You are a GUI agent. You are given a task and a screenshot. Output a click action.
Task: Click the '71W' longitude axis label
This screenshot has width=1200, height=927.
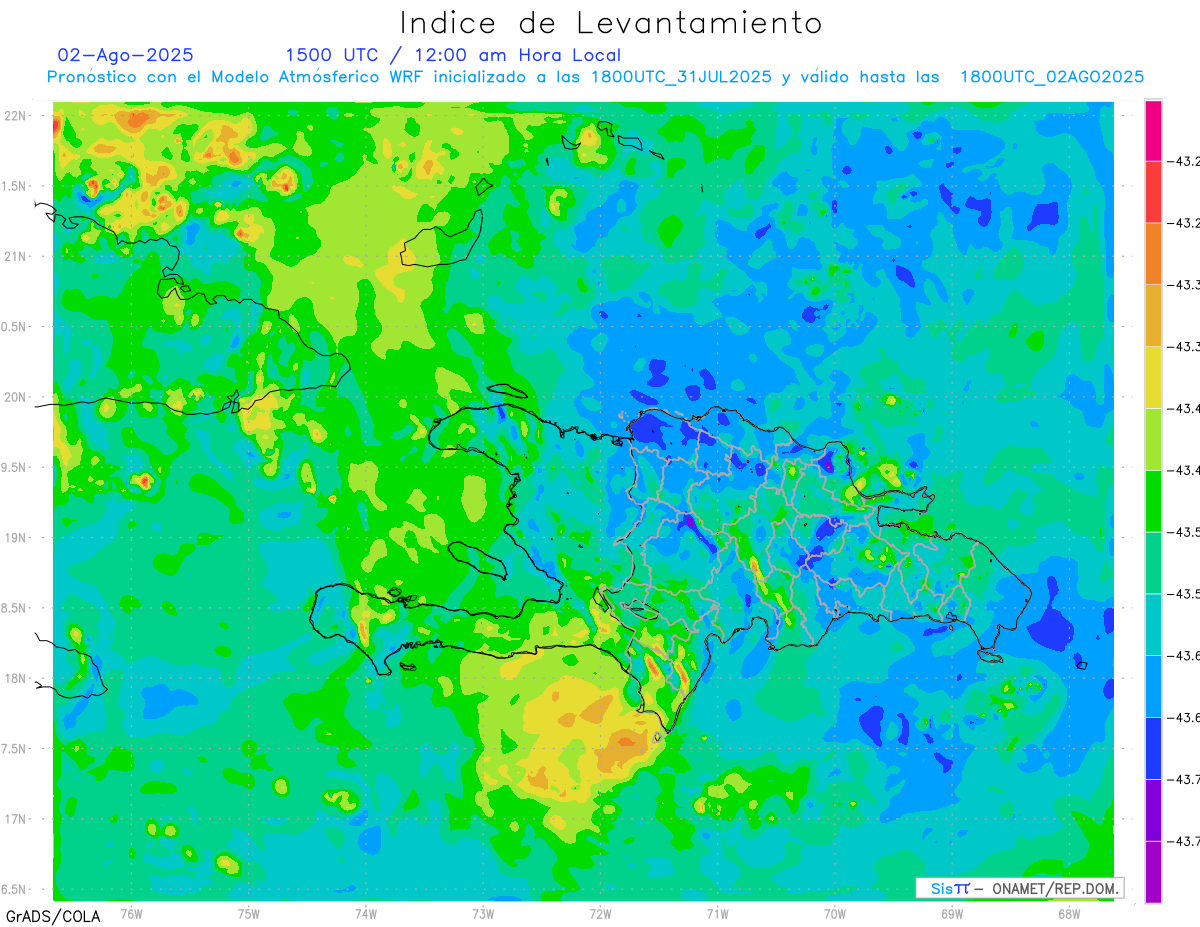tap(717, 913)
